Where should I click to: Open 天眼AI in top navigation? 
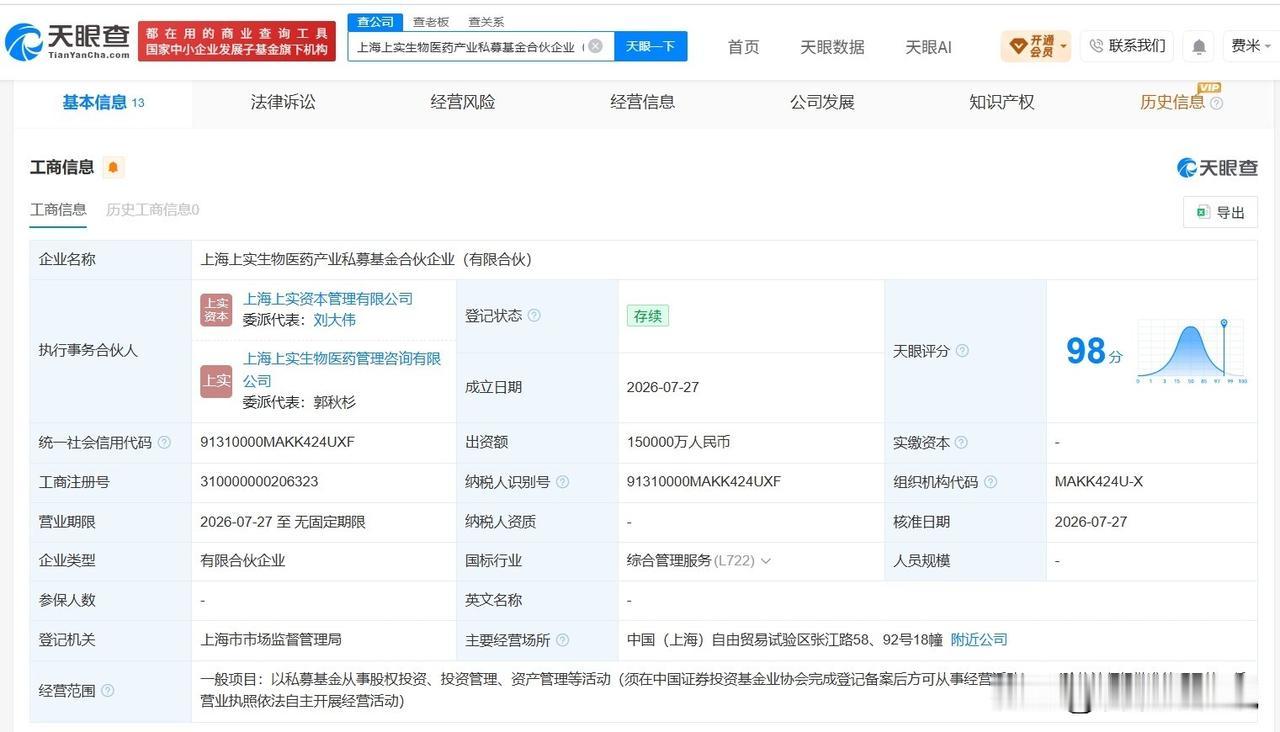[x=928, y=47]
